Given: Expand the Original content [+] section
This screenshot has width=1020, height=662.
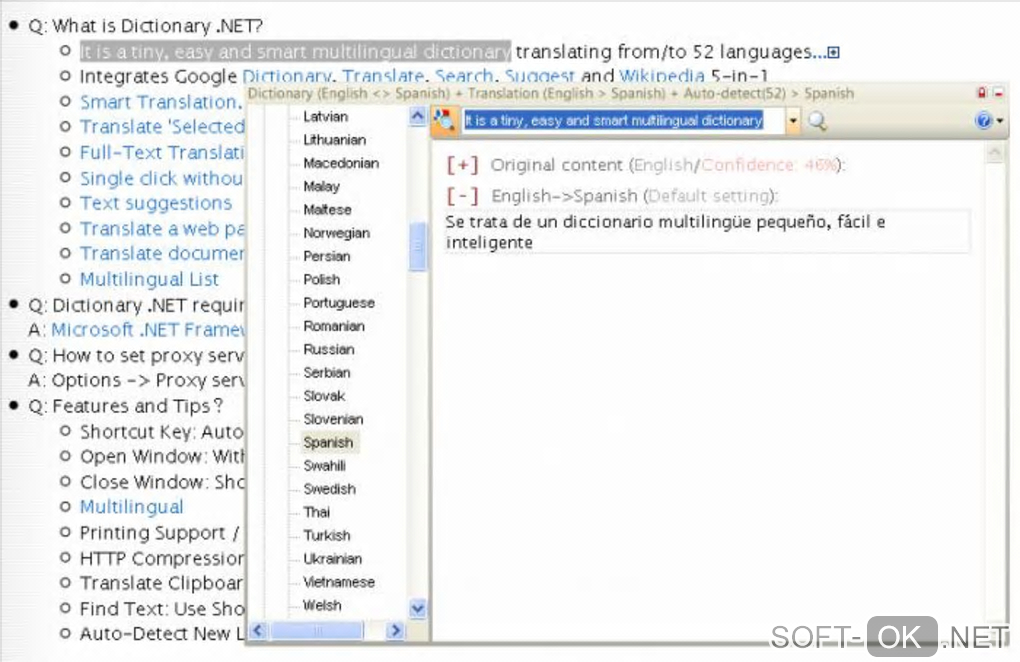Looking at the screenshot, I should click(x=463, y=165).
